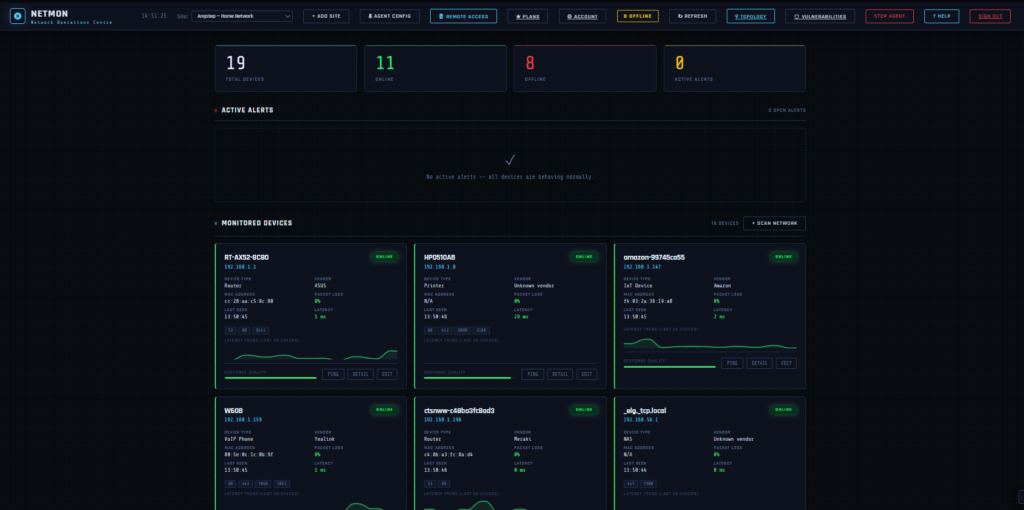
Task: Open Detail for amazon-99745ca55
Action: click(x=760, y=363)
